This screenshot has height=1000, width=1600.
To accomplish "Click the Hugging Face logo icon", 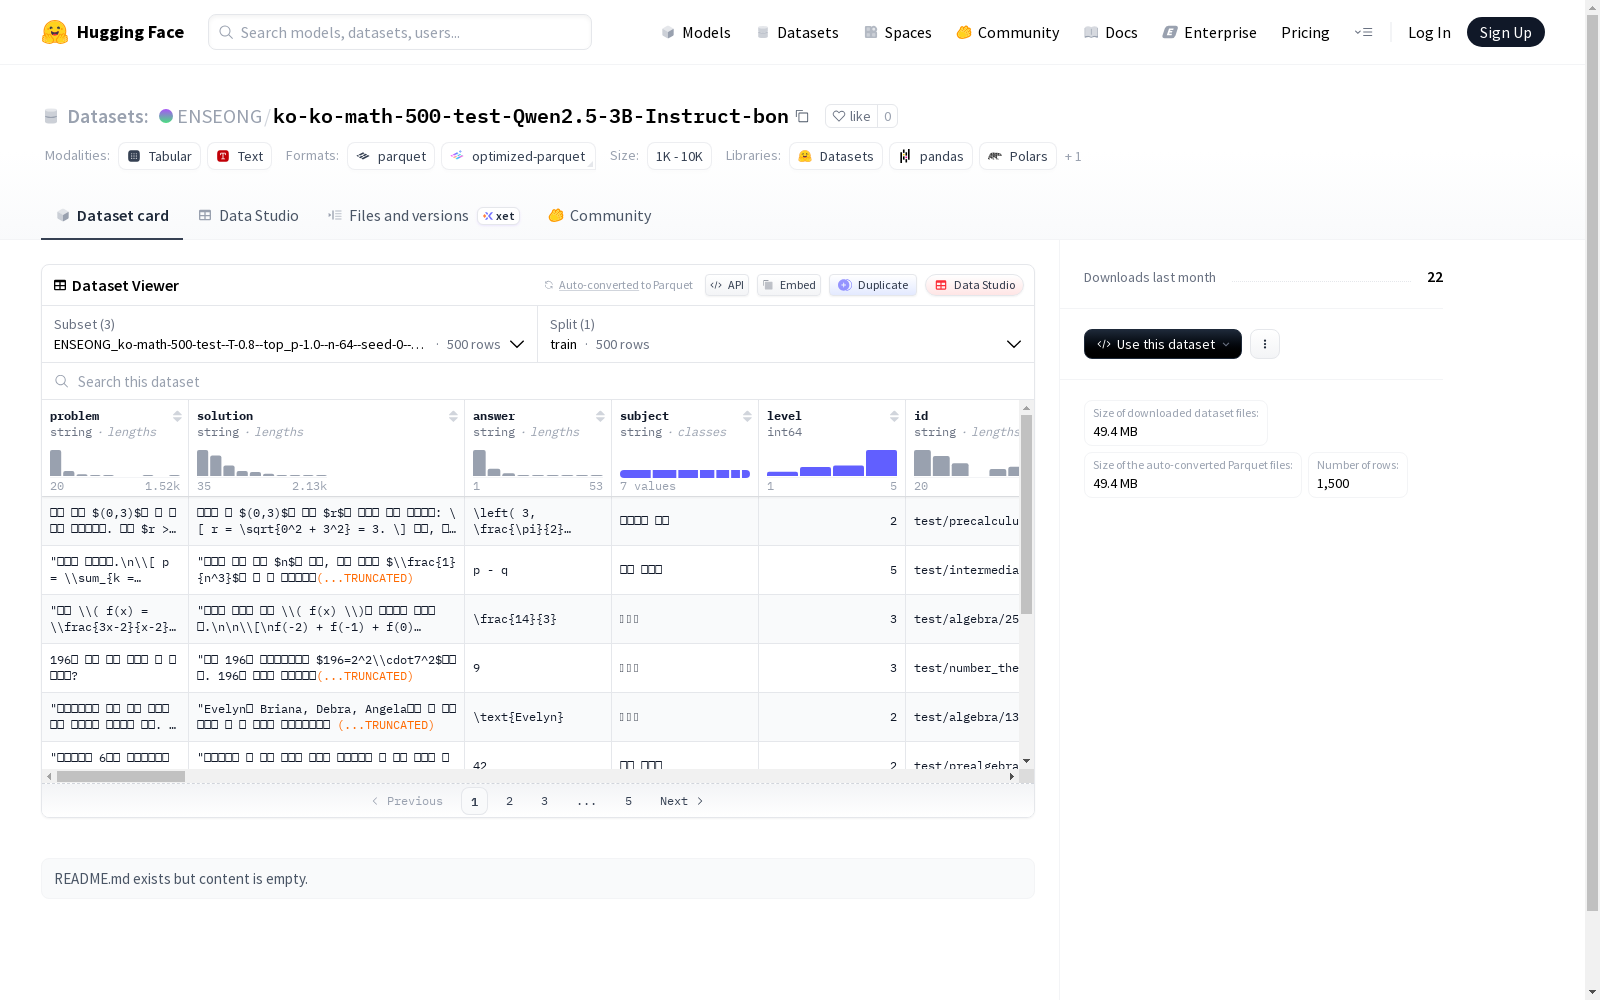I will coord(55,32).
